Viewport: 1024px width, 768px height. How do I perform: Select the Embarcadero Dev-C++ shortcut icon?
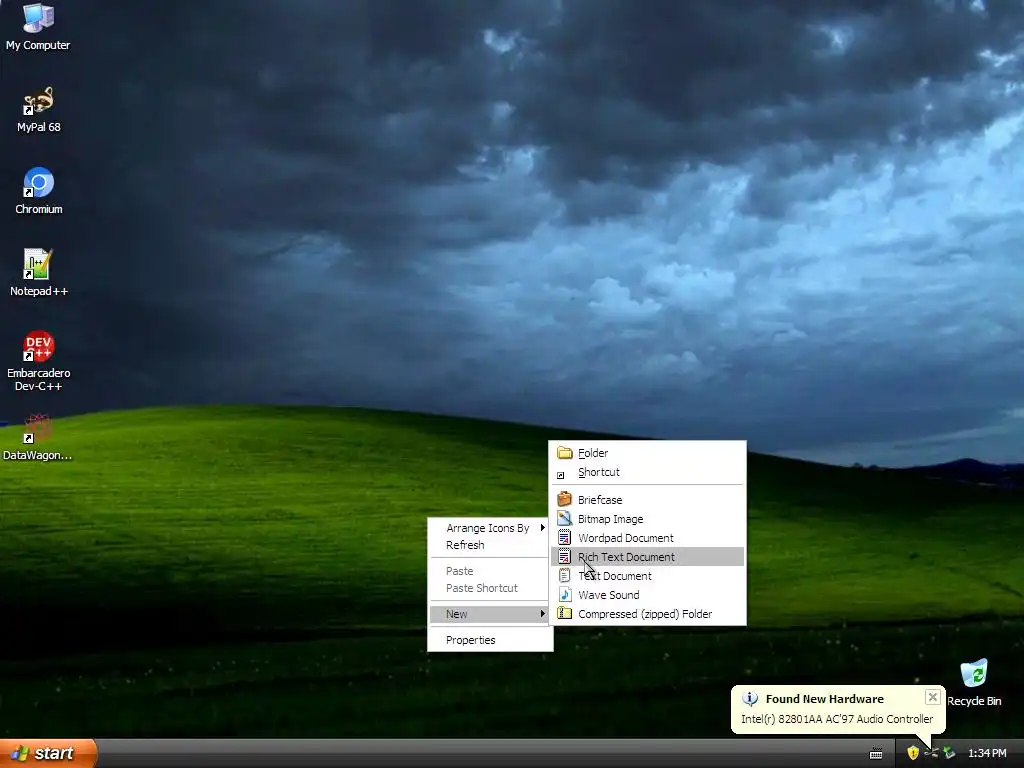tap(38, 360)
